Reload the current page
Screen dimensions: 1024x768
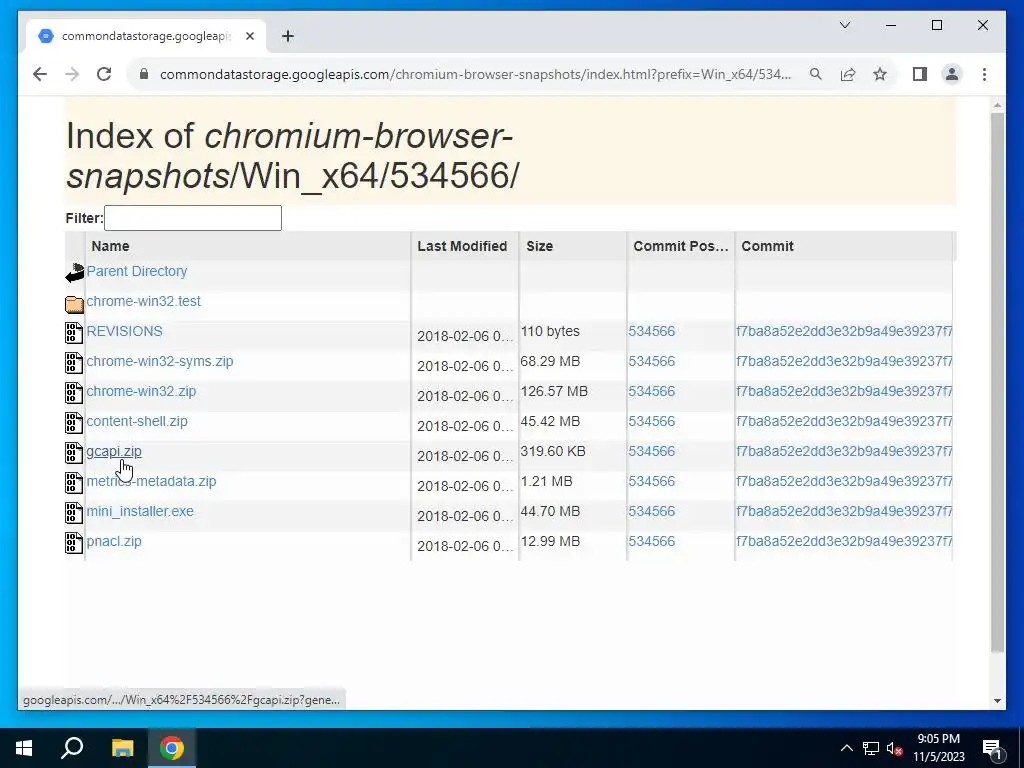[104, 74]
